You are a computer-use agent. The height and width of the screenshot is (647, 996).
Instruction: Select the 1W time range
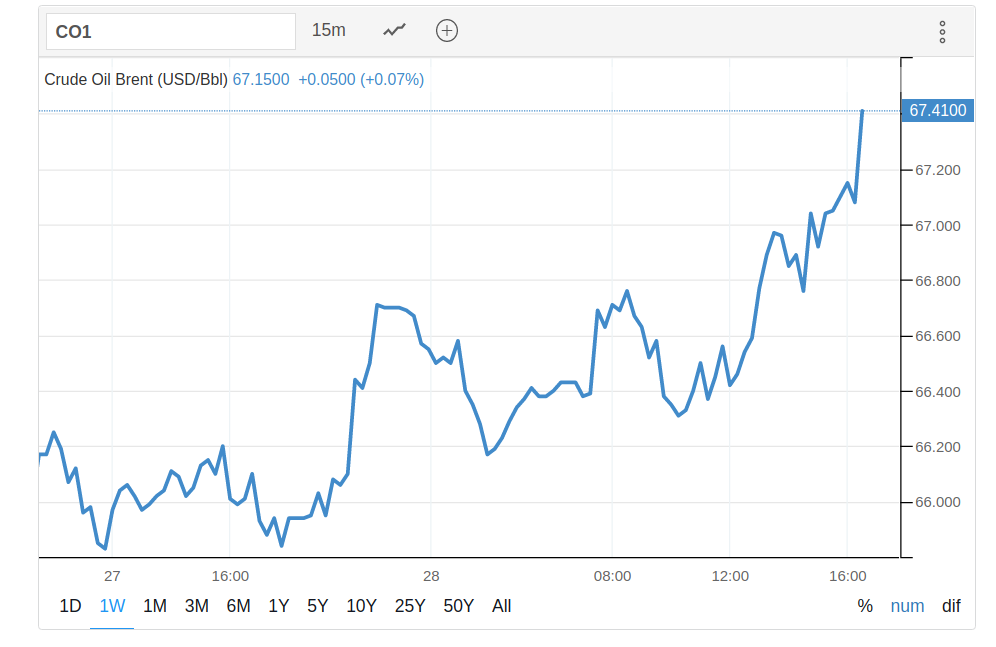(x=112, y=606)
